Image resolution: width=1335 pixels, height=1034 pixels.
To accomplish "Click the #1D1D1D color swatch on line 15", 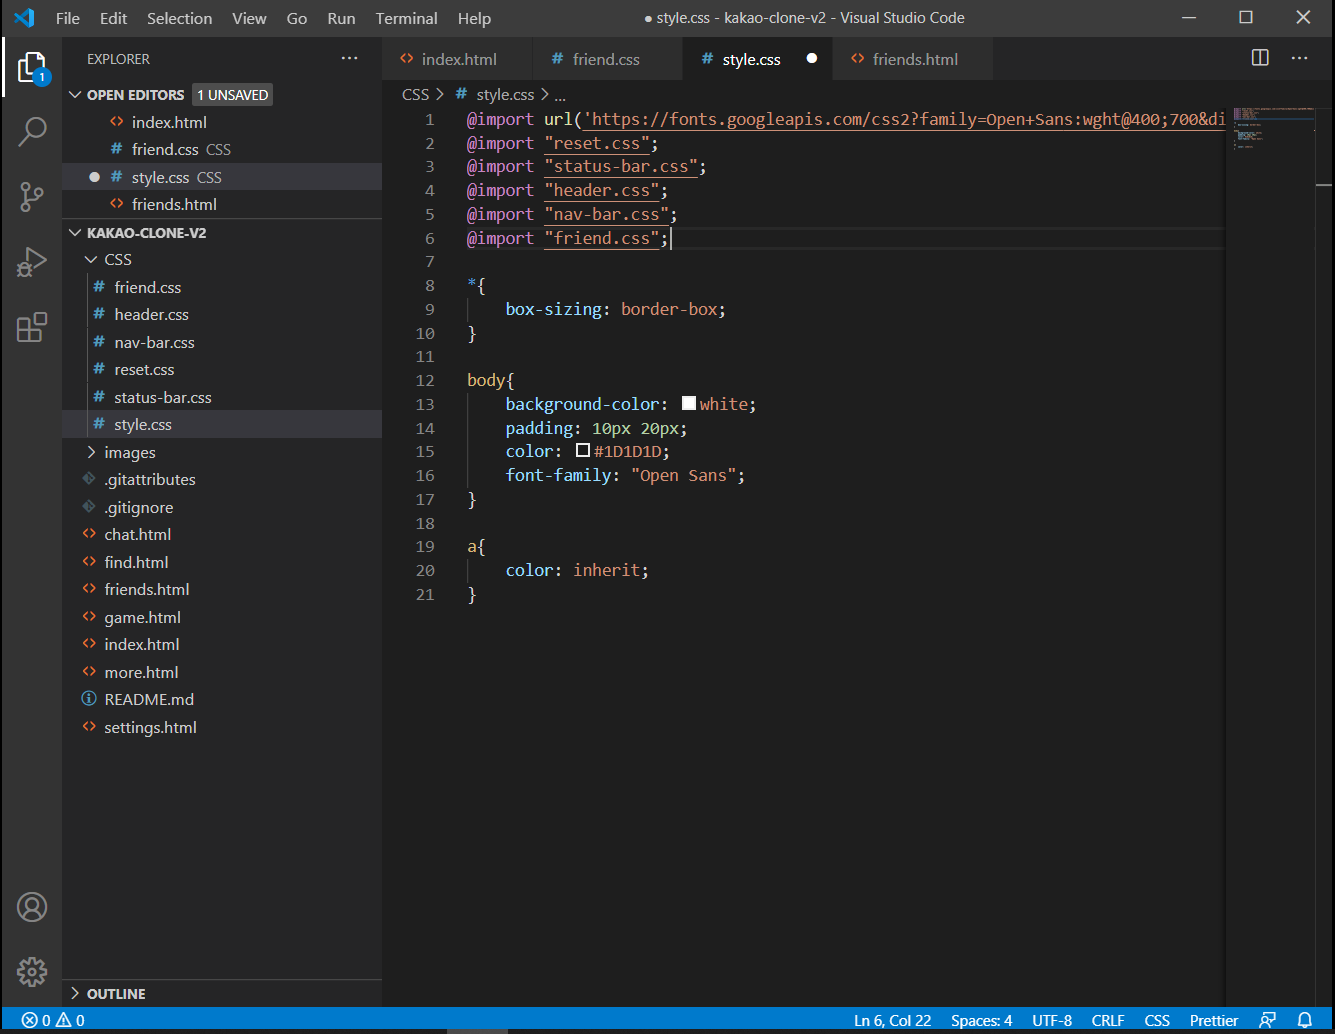I will [583, 450].
